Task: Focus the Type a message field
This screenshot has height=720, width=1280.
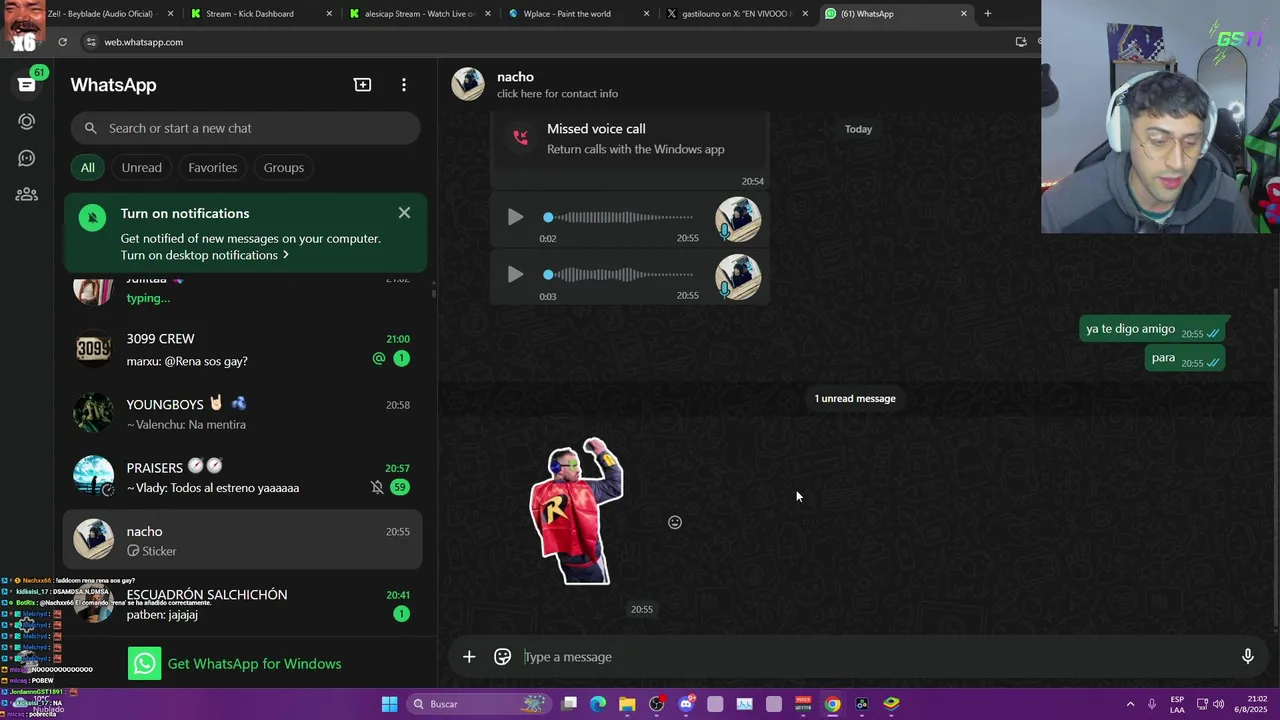Action: coord(875,657)
